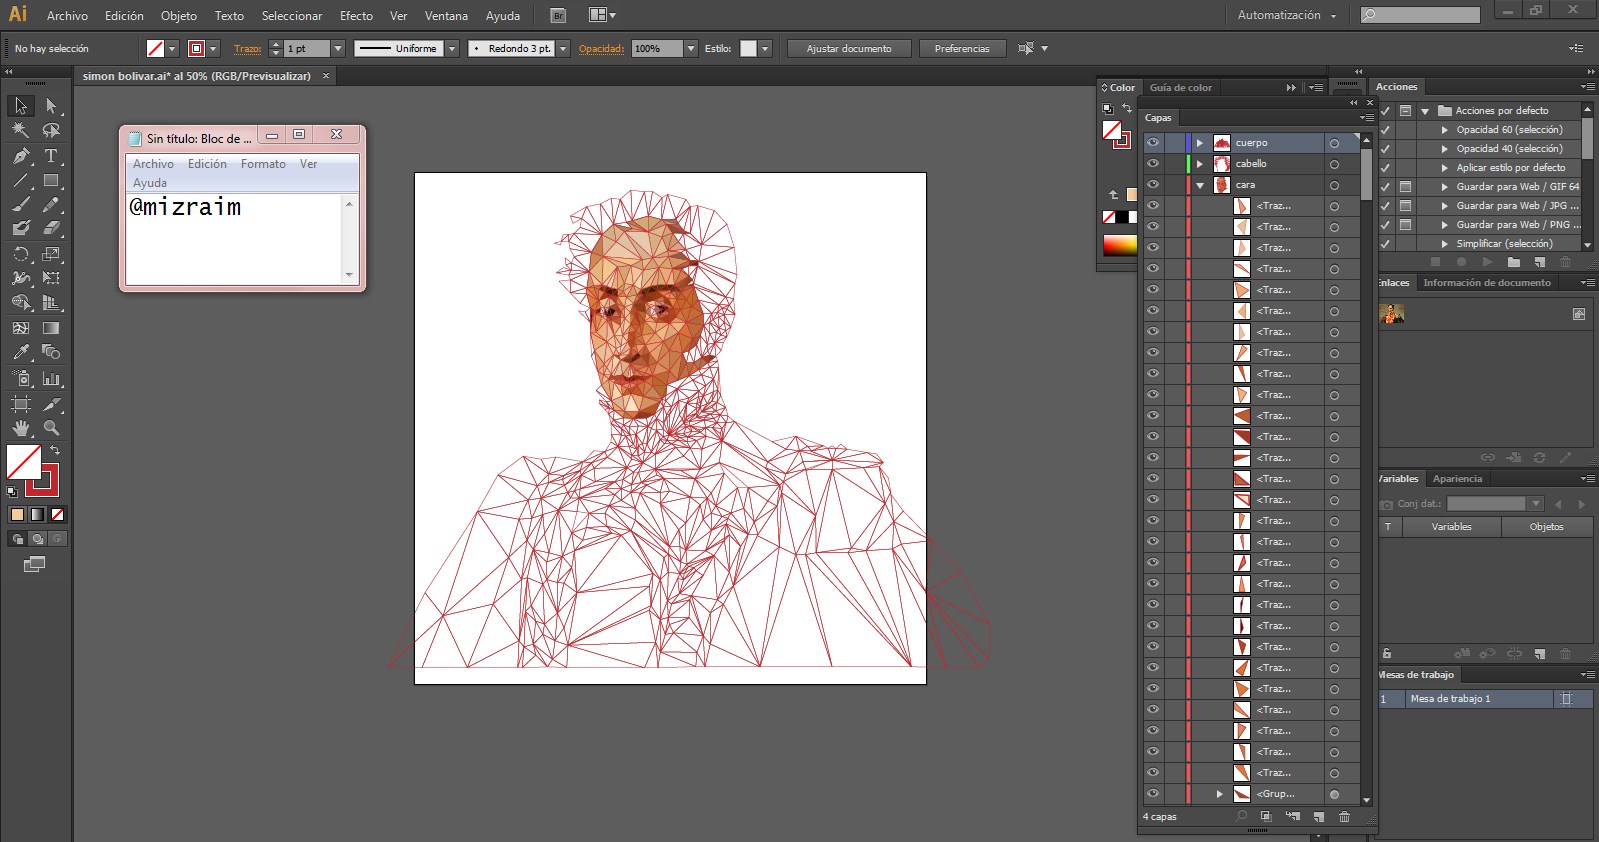This screenshot has height=842, width=1599.
Task: Select the Column Graph tool
Action: point(51,378)
